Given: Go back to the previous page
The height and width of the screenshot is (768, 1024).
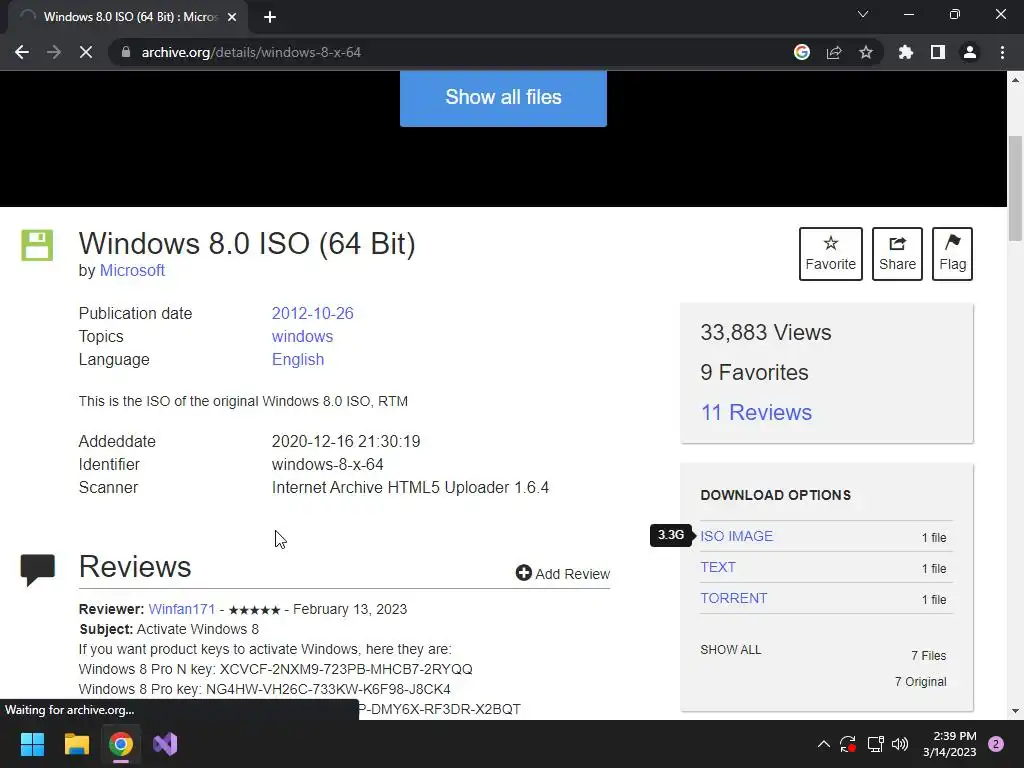Looking at the screenshot, I should [22, 52].
